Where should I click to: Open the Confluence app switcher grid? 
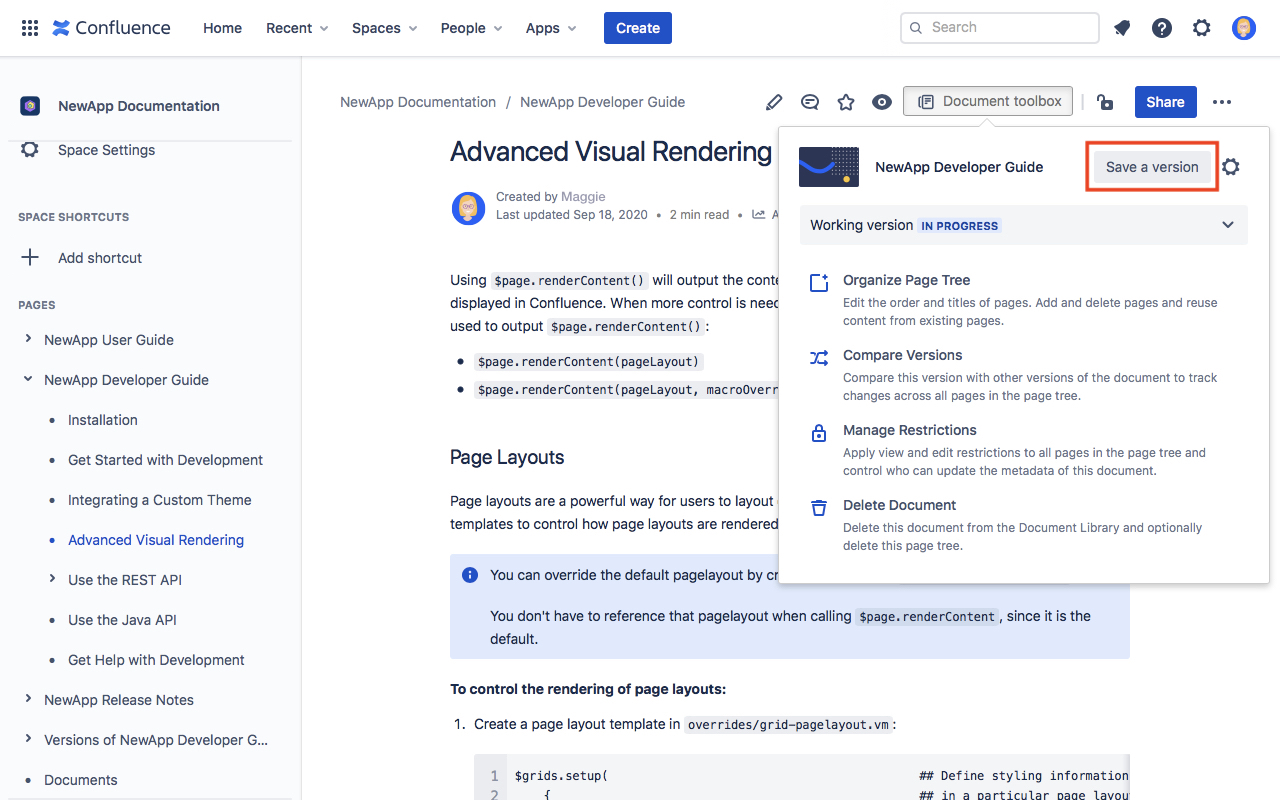tap(29, 27)
